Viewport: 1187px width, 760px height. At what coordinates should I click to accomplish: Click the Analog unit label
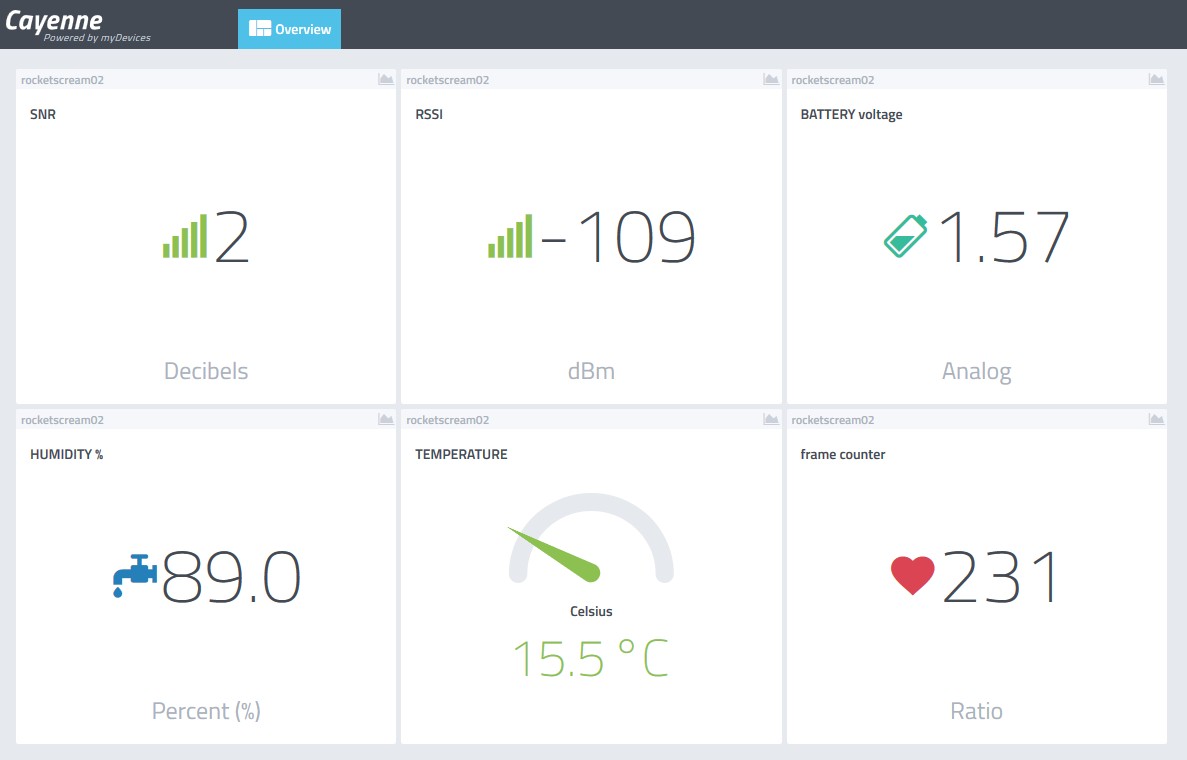977,372
